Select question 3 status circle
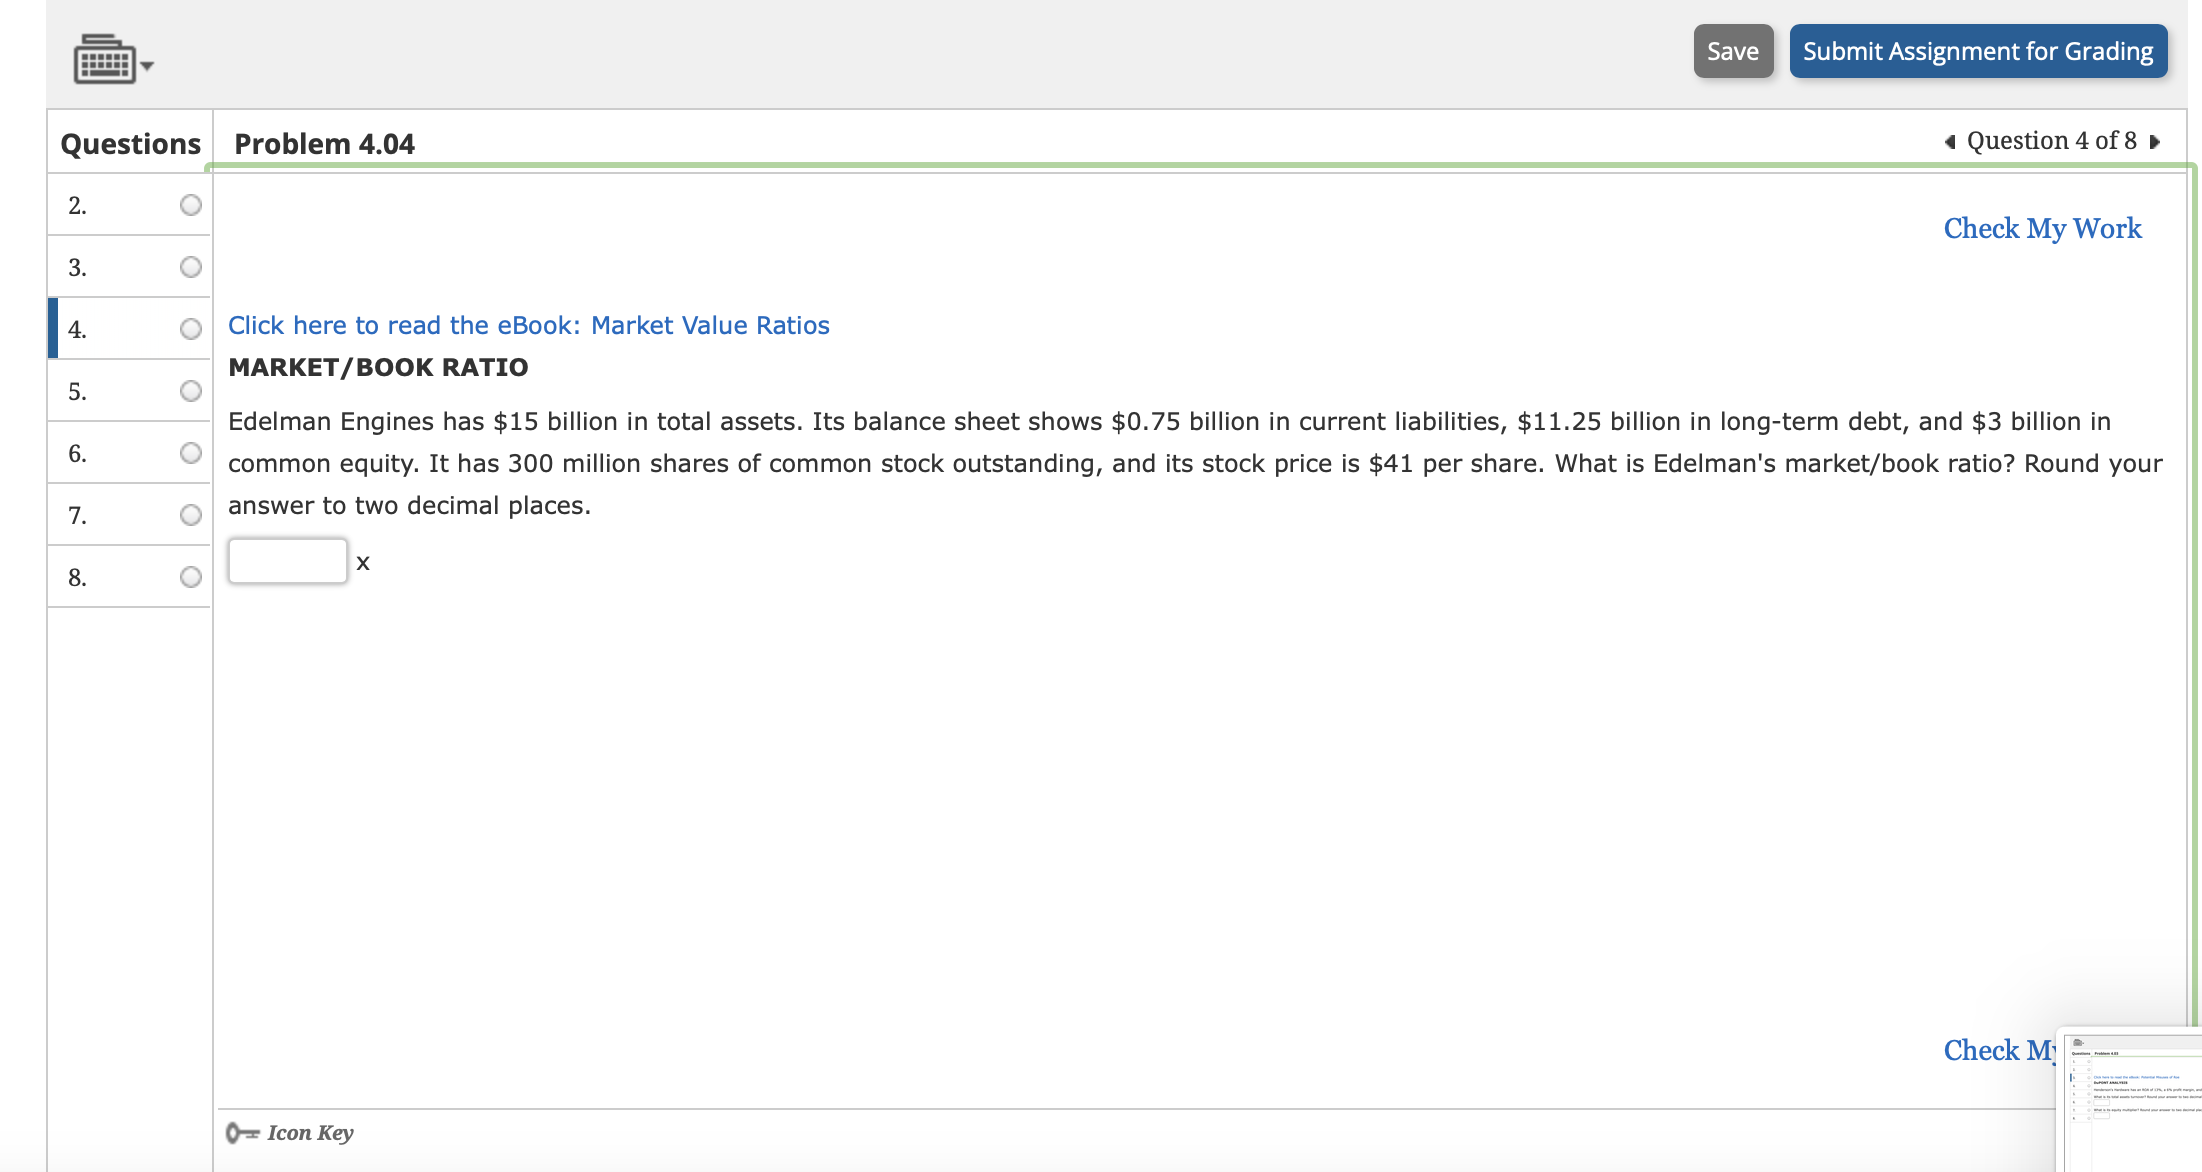 pos(191,267)
